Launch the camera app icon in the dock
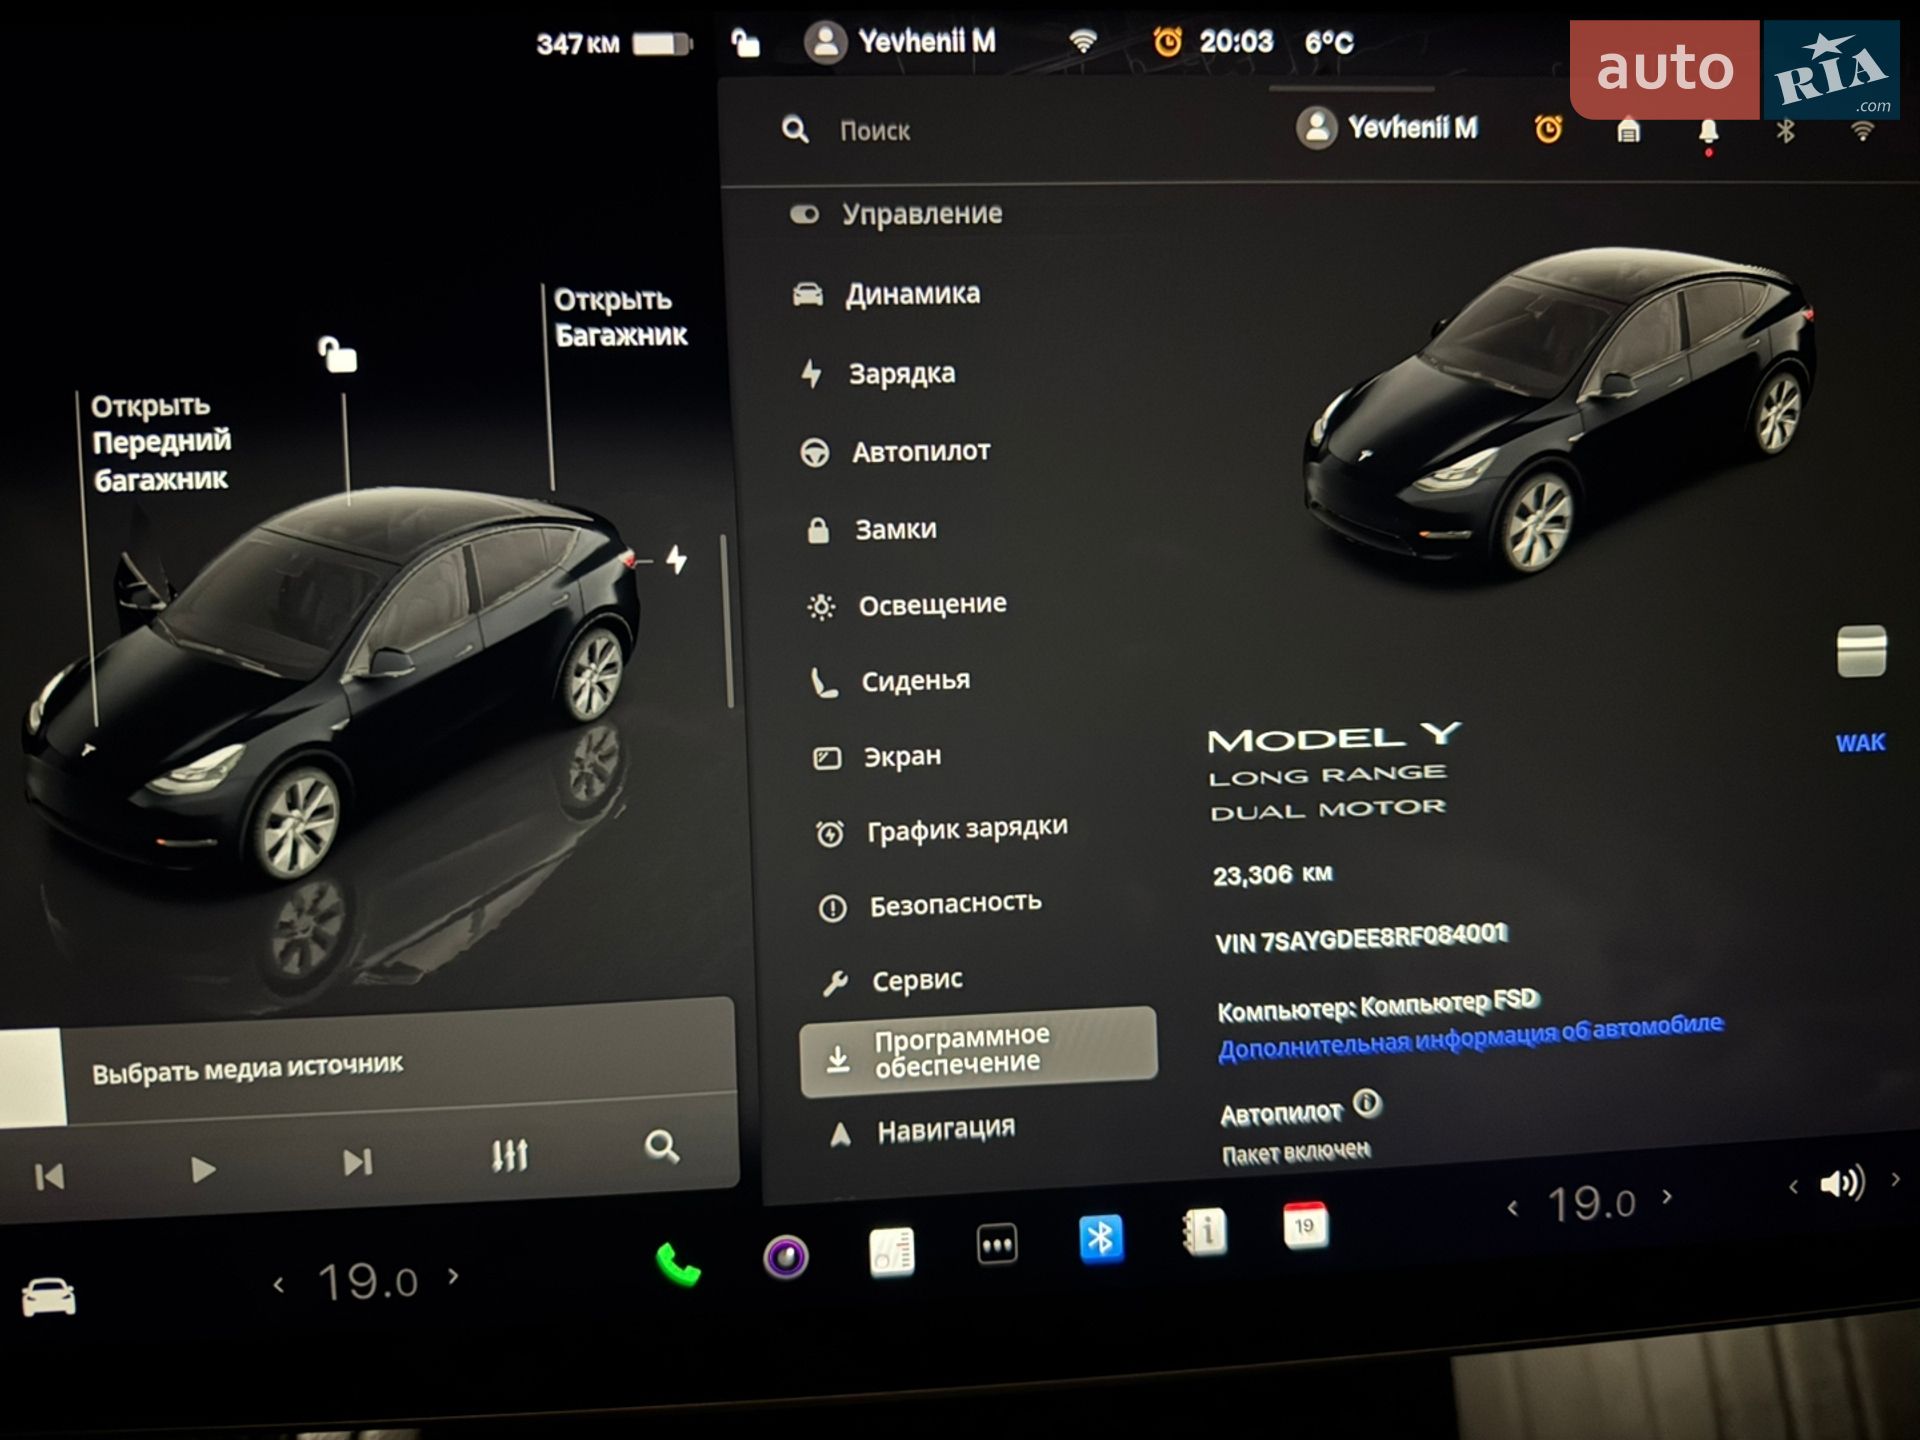 tap(786, 1257)
